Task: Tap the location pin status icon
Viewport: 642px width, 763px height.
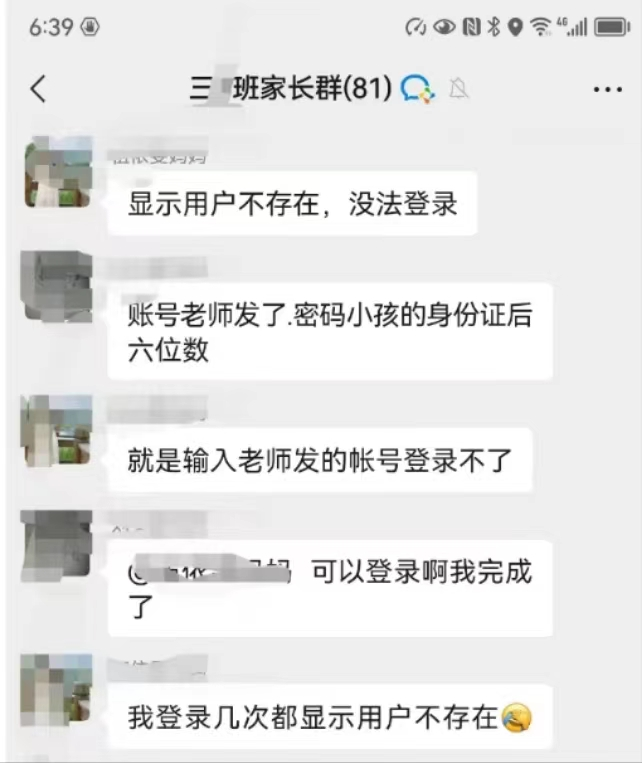Action: pyautogui.click(x=515, y=27)
